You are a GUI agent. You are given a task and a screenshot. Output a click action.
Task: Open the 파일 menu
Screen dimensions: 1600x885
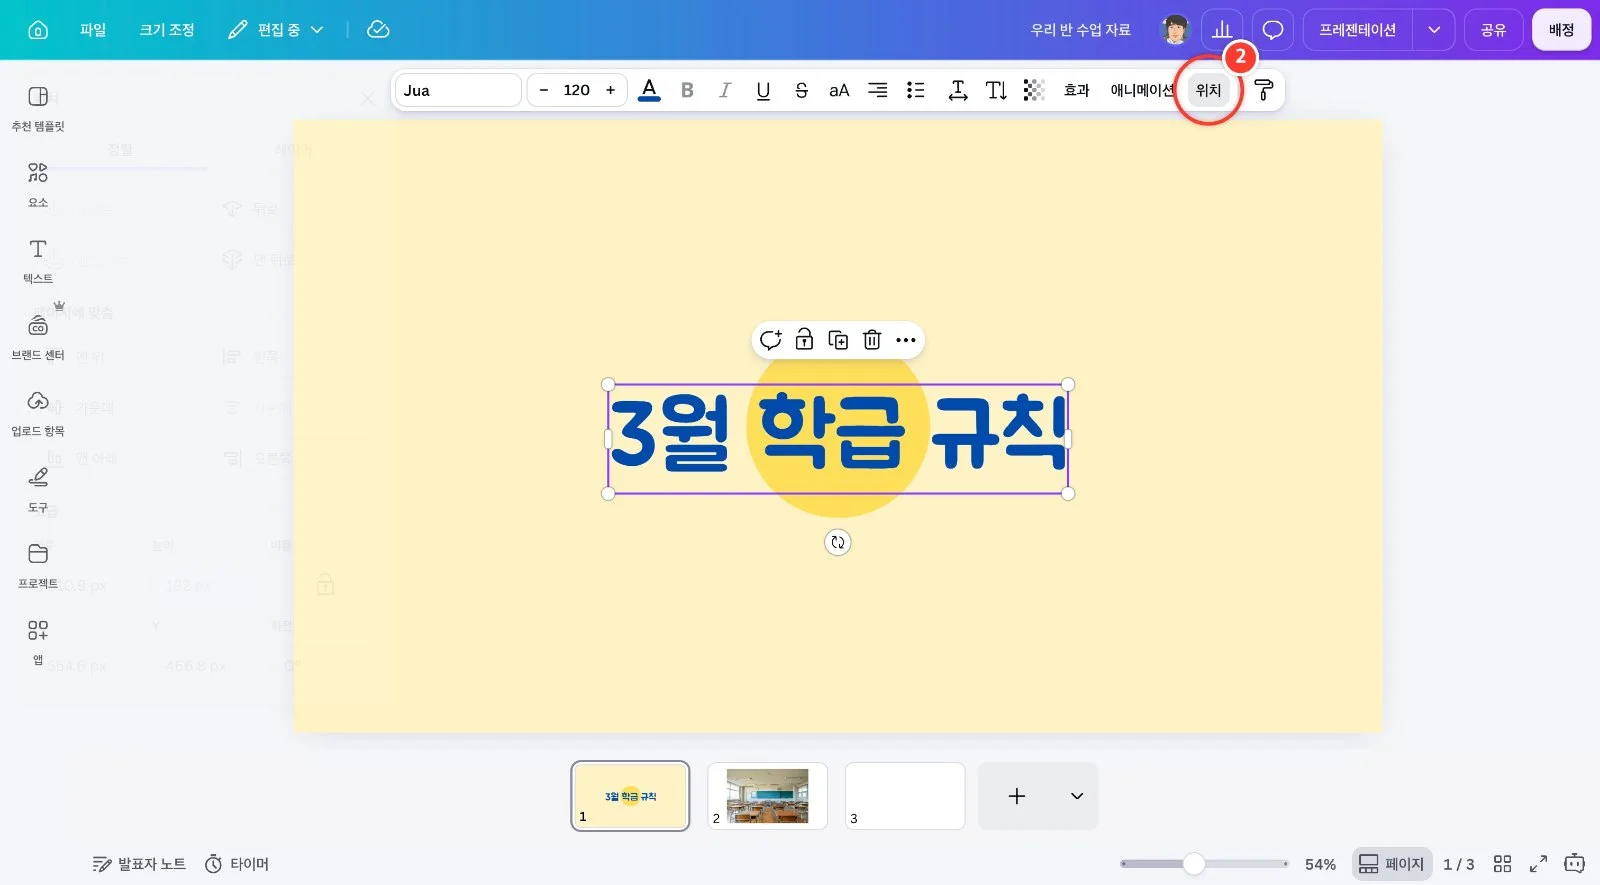point(93,30)
